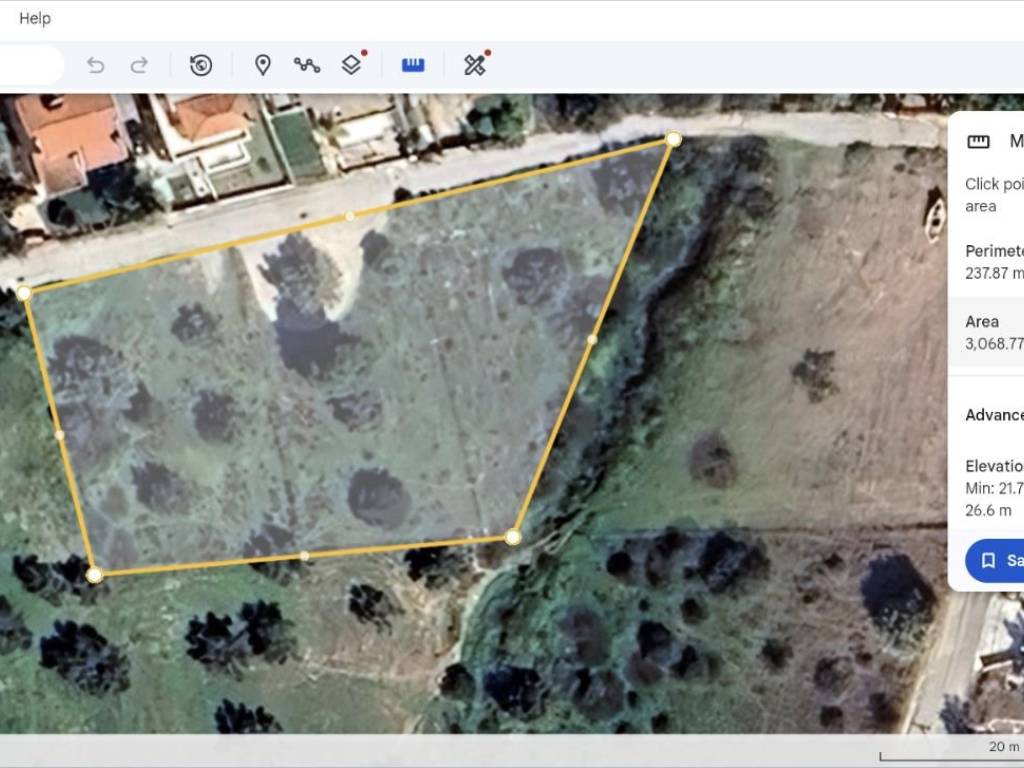
Task: Click the ruler icon in the measure panel header
Action: 979,142
